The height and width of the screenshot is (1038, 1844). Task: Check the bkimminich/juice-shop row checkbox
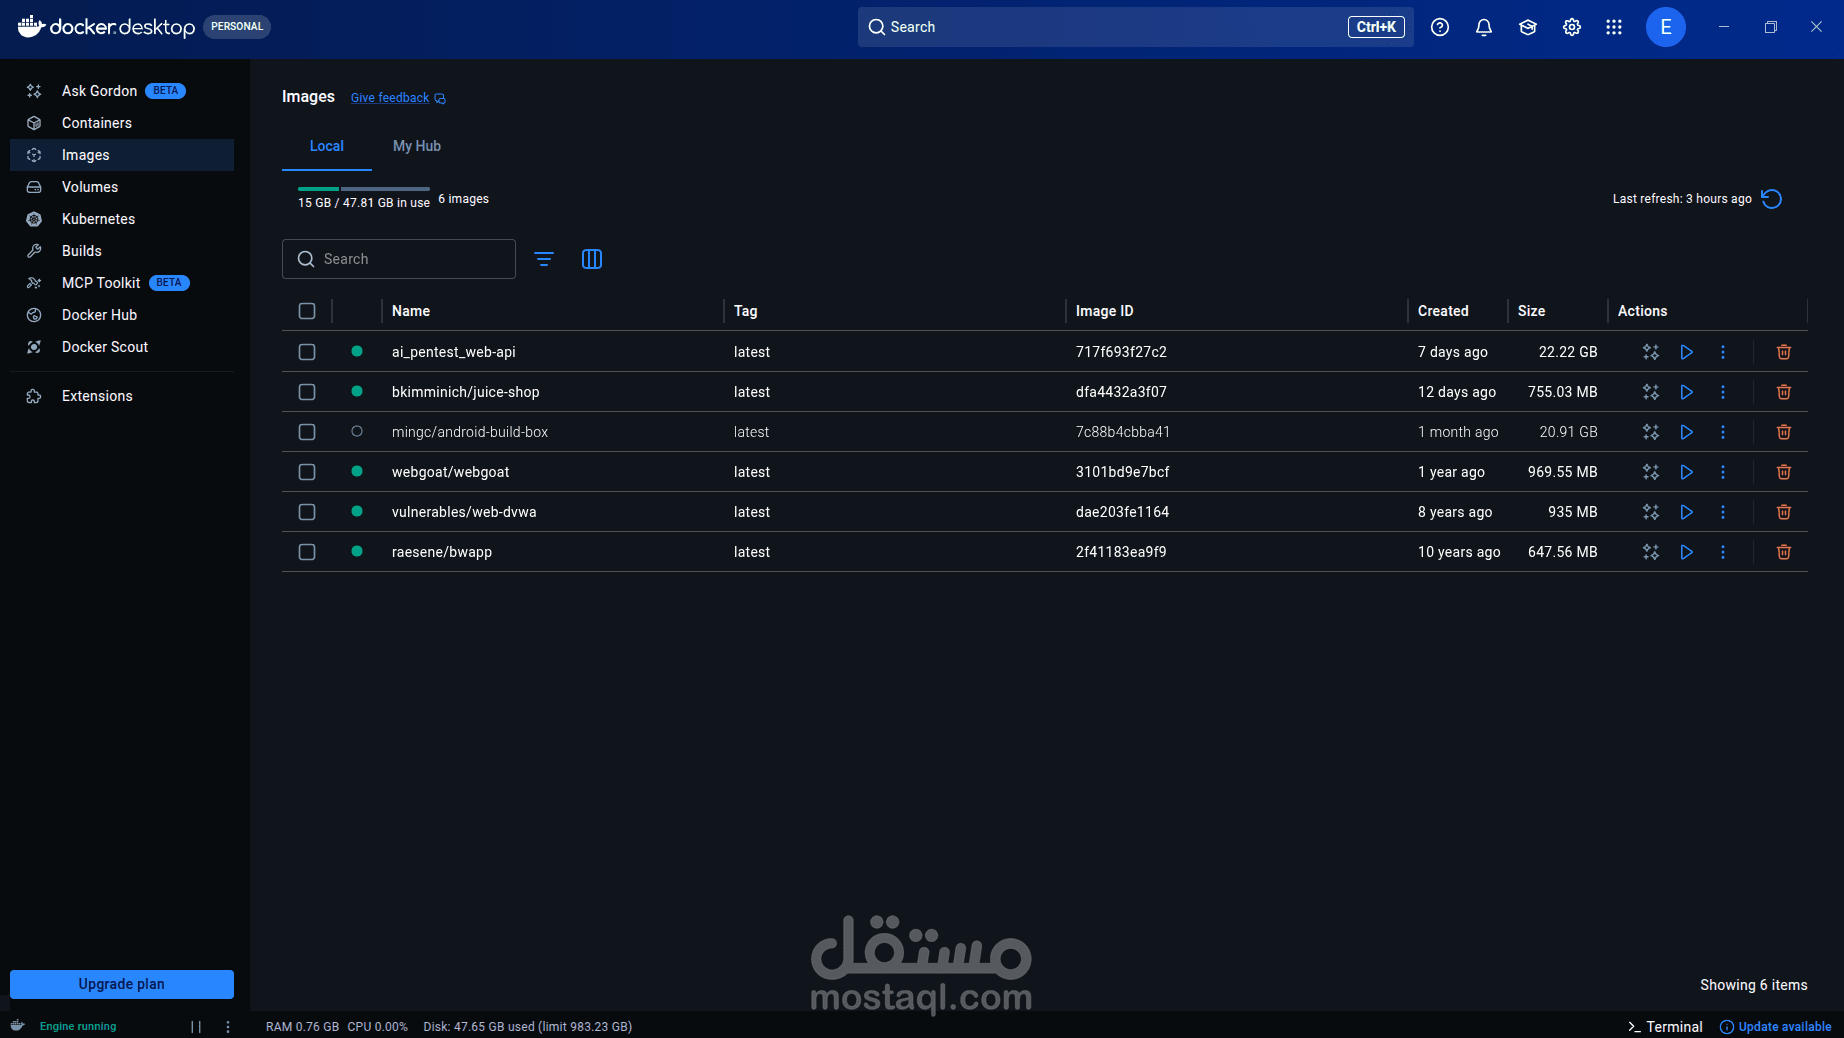click(307, 392)
